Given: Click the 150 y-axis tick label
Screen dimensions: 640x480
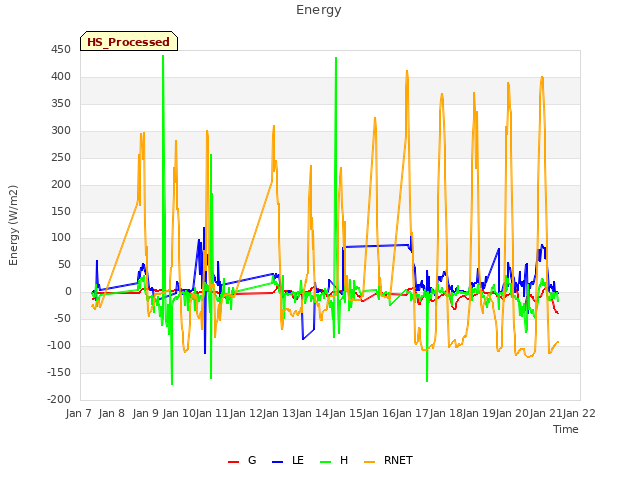Looking at the screenshot, I should click(61, 211).
